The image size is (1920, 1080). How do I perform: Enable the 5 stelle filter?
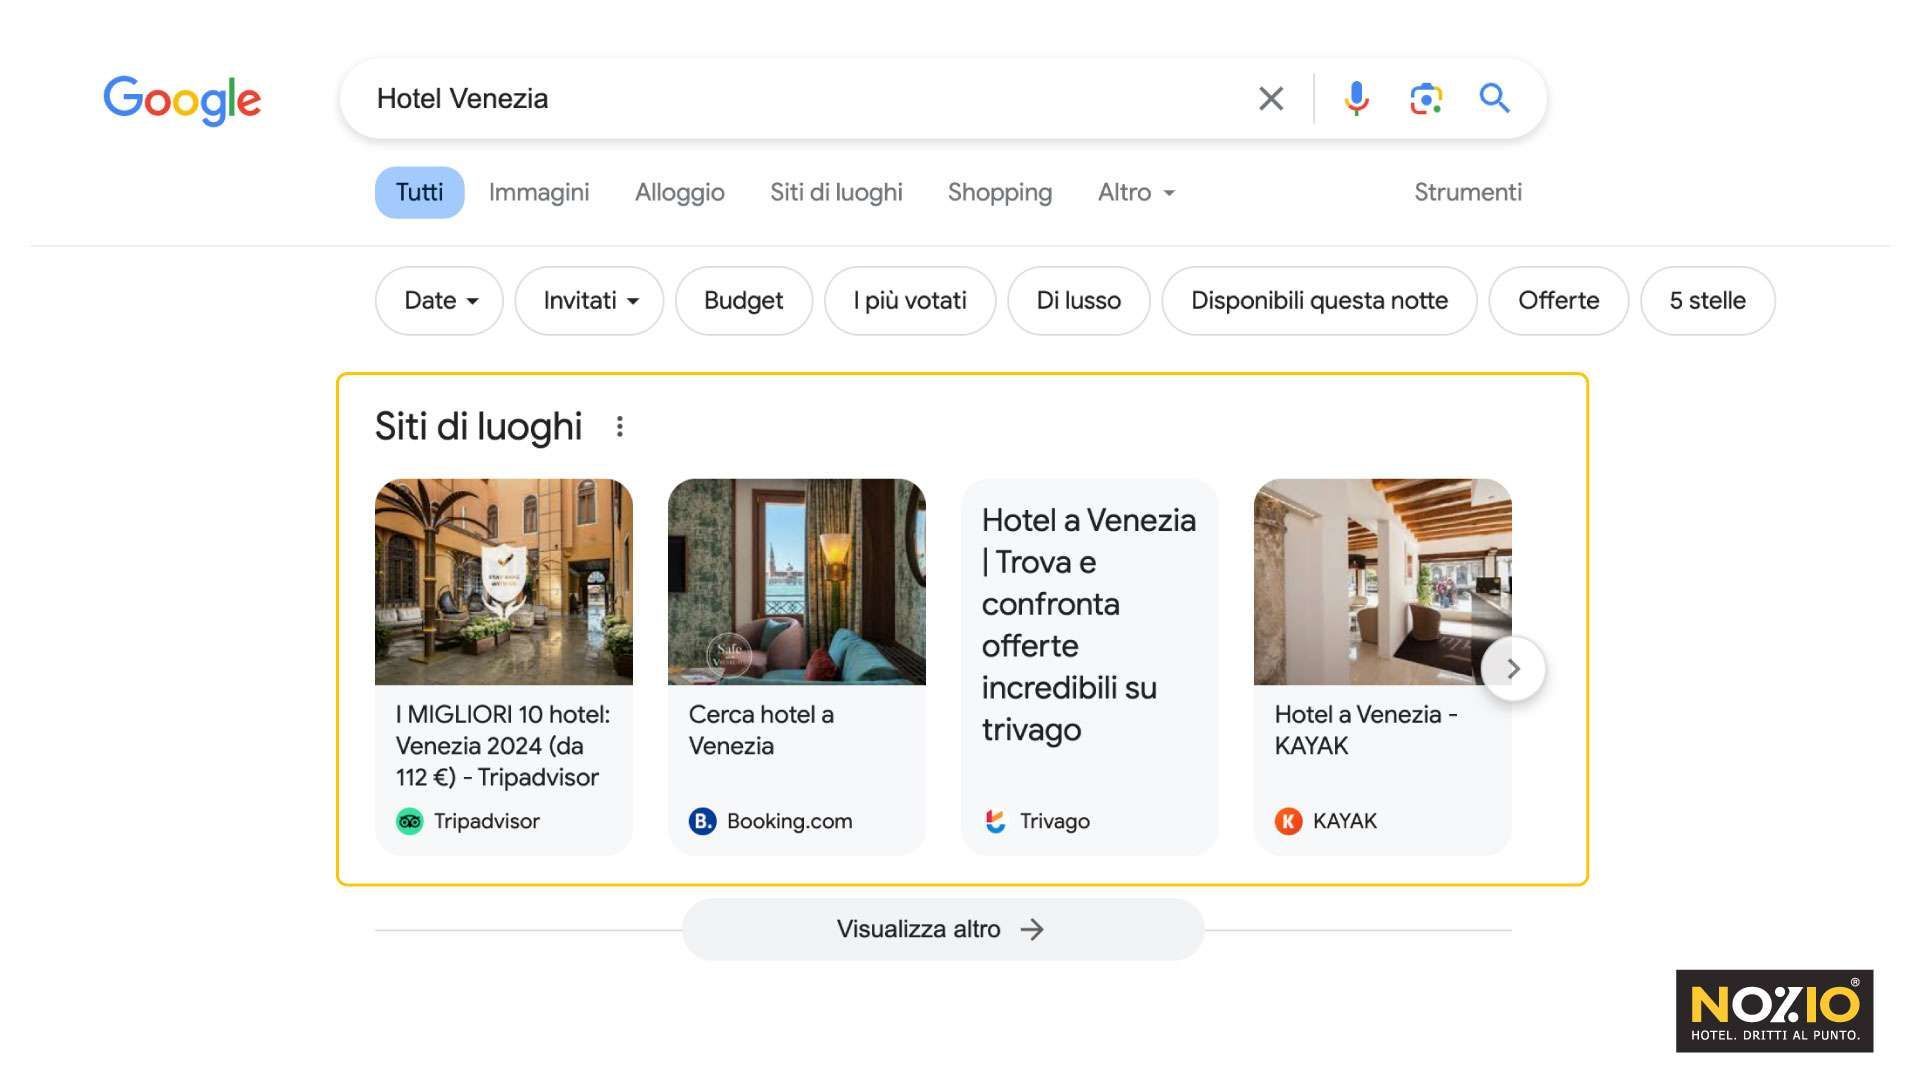tap(1707, 300)
